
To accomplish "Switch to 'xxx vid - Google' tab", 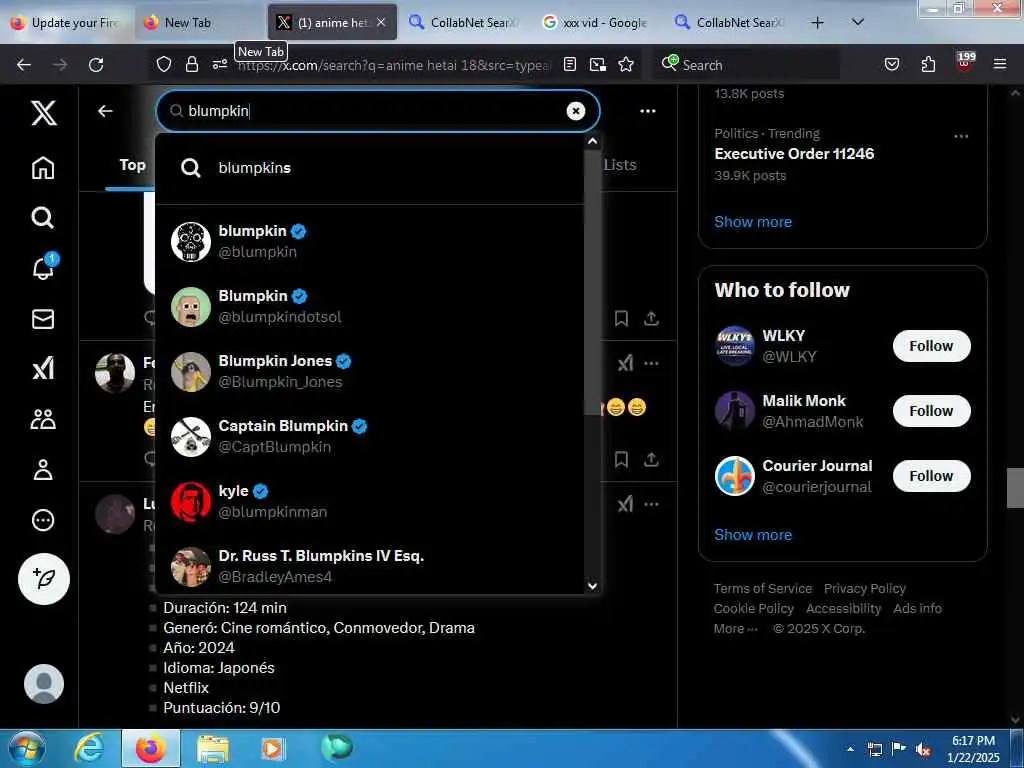I will point(597,22).
